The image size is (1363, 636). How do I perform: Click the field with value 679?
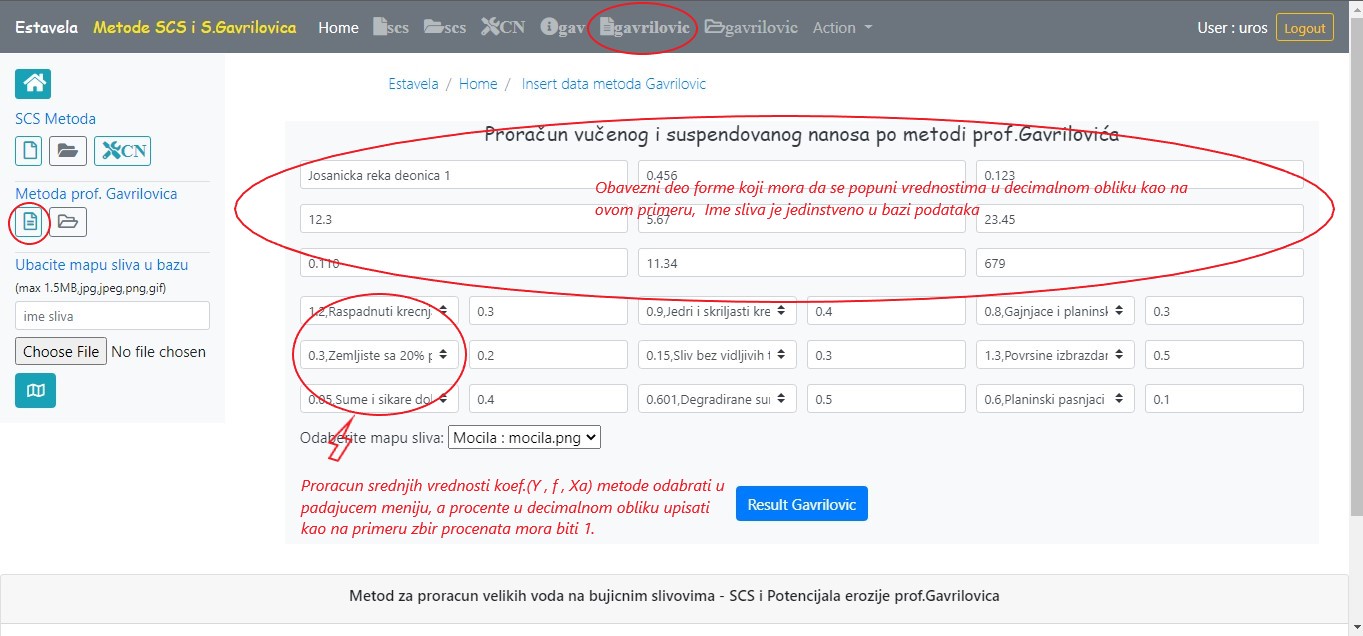pyautogui.click(x=1140, y=263)
